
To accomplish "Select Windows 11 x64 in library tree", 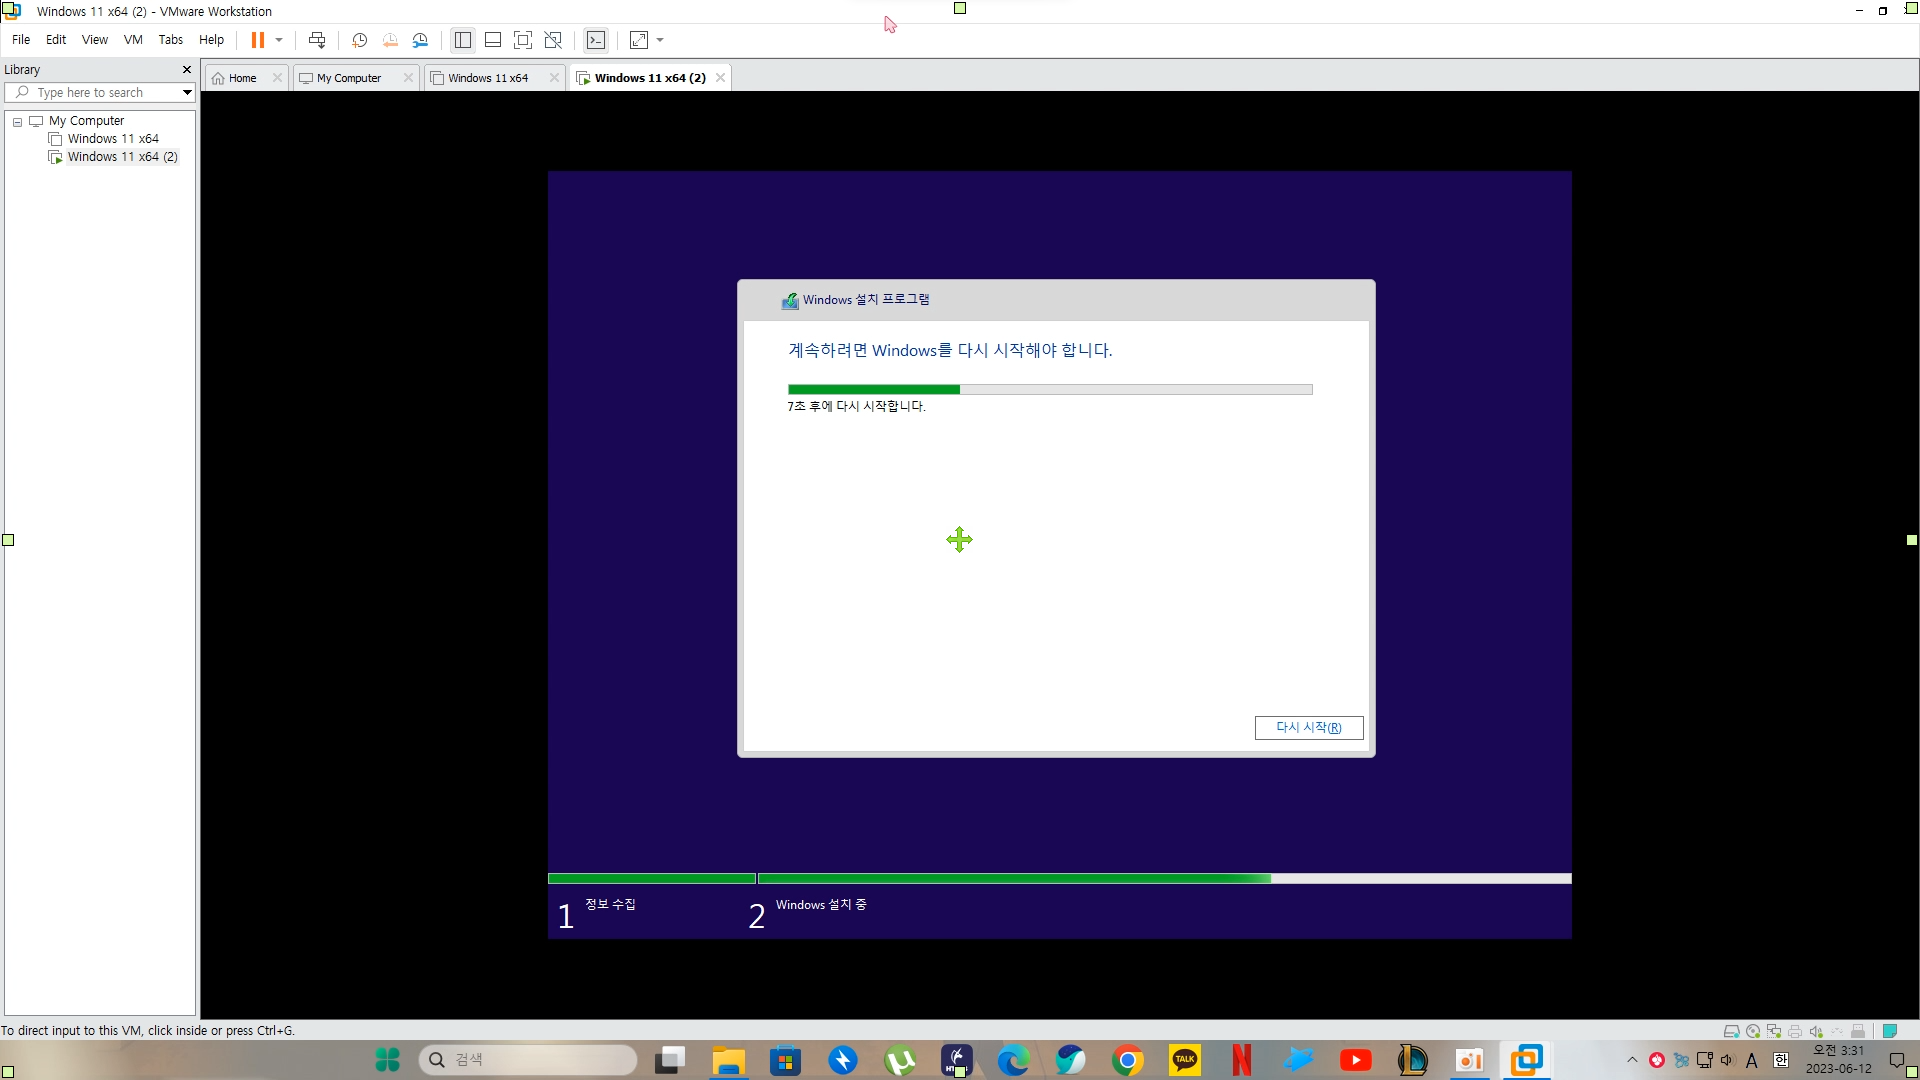I will [x=113, y=139].
